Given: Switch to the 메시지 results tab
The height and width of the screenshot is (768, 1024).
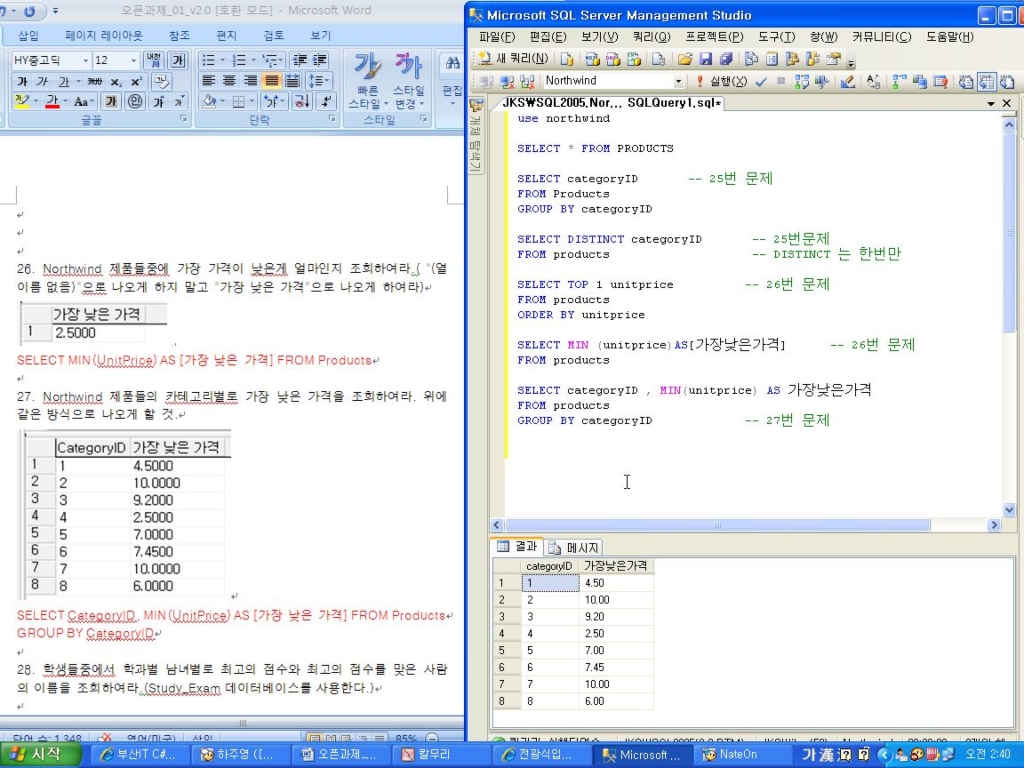Looking at the screenshot, I should (x=575, y=548).
